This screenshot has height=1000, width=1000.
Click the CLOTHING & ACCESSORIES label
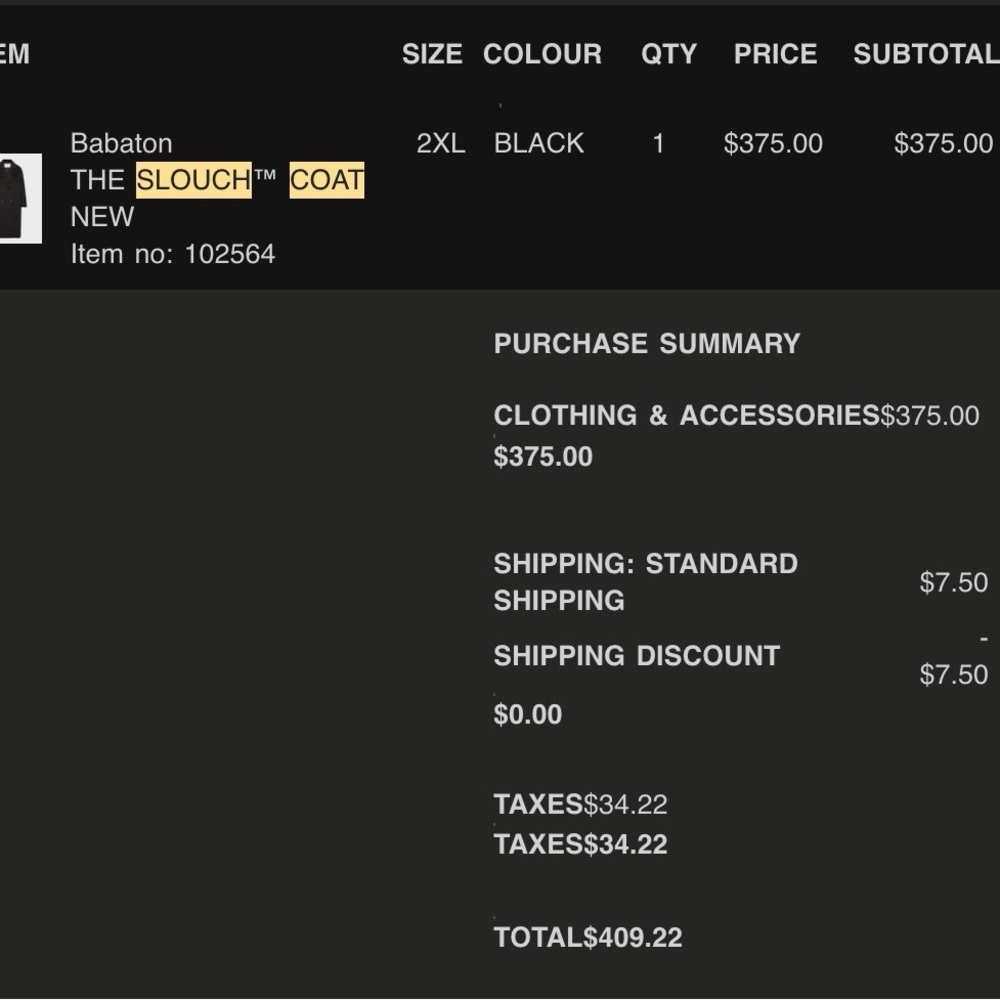[687, 415]
